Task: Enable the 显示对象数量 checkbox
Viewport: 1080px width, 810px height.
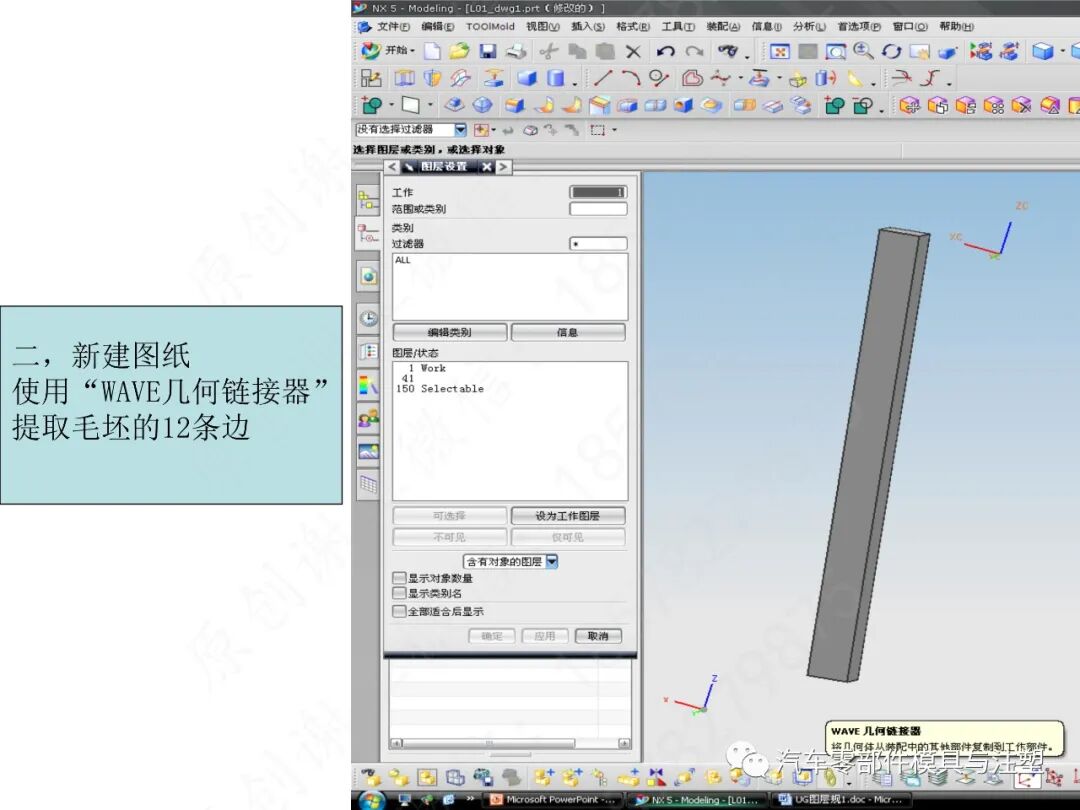Action: coord(399,578)
